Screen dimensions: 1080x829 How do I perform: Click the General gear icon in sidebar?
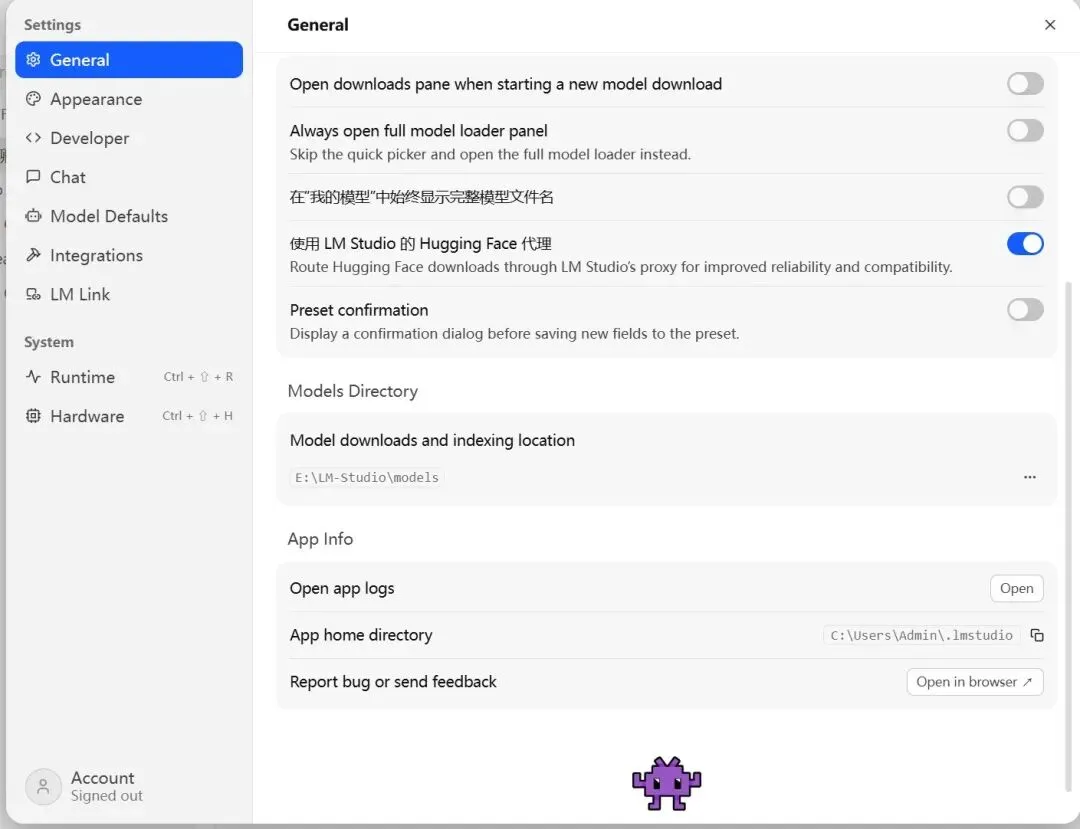click(34, 60)
